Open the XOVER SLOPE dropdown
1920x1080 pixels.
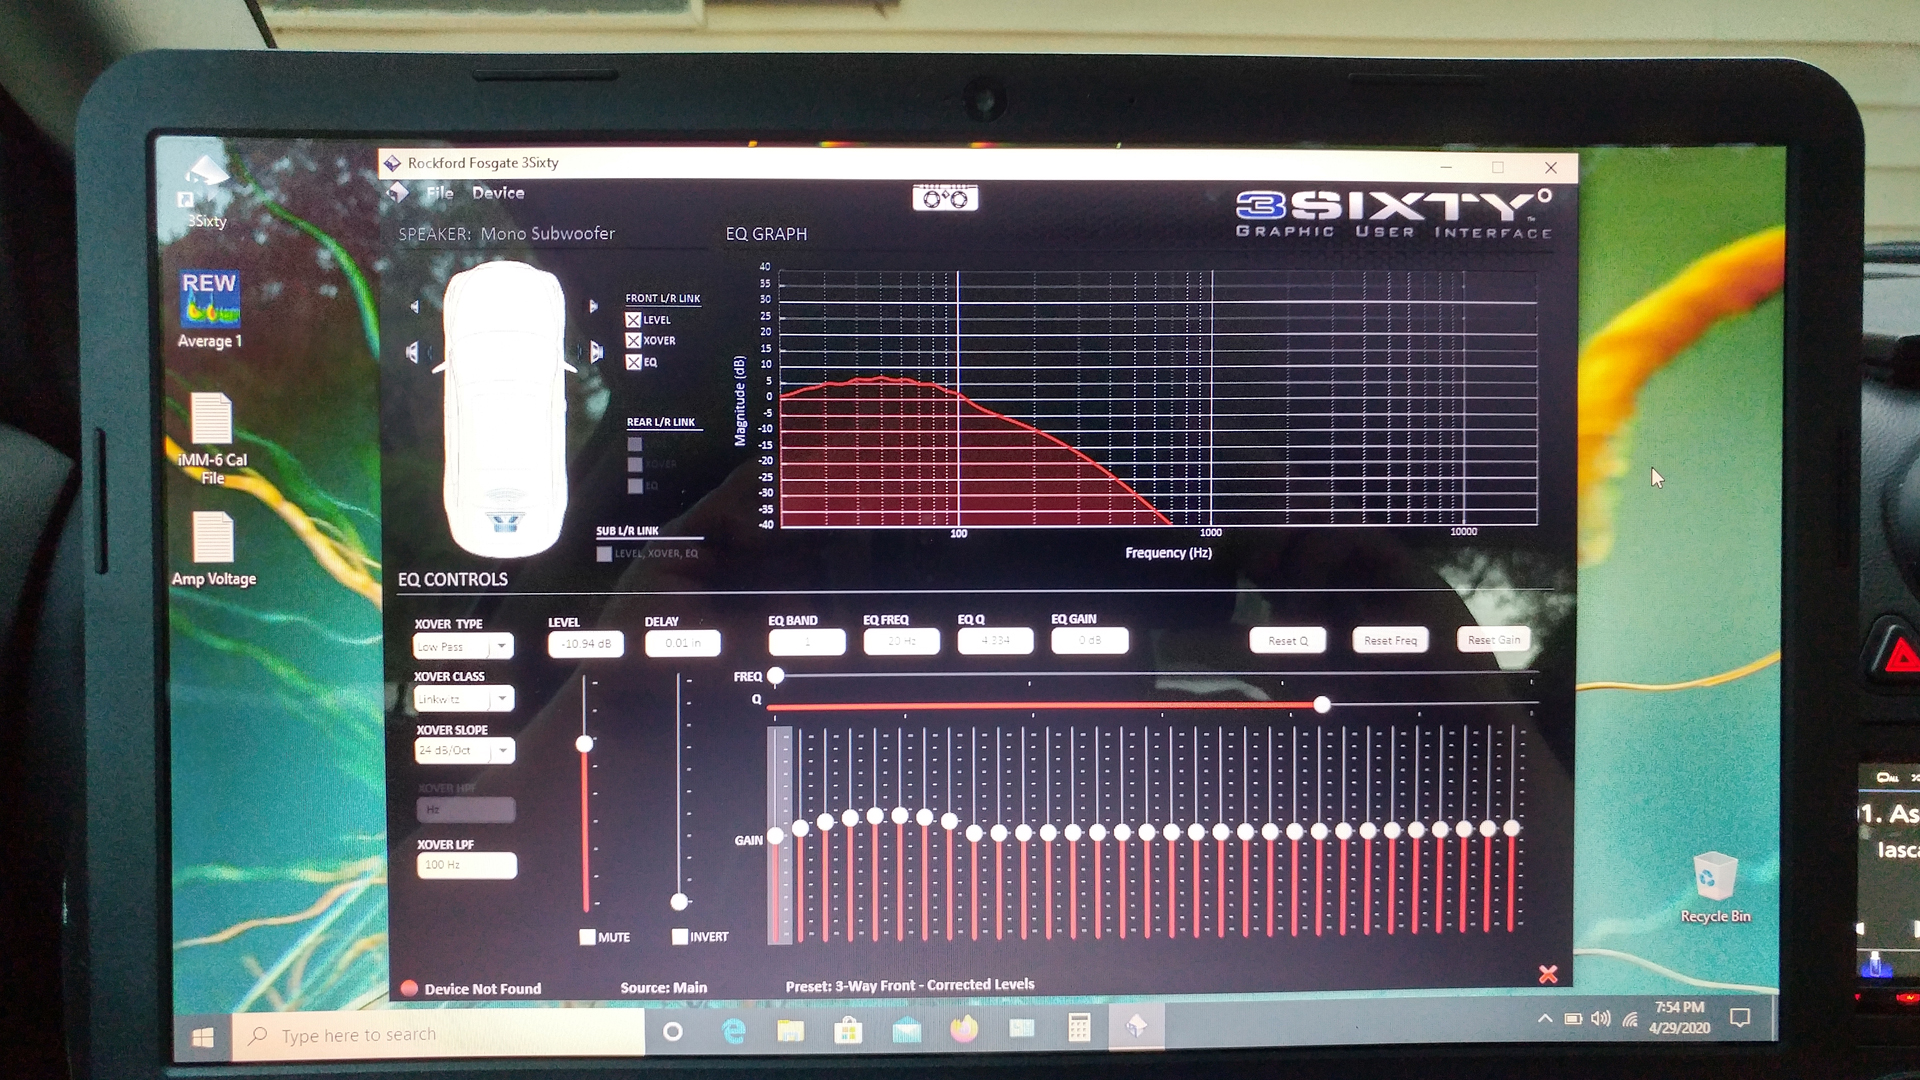(465, 750)
